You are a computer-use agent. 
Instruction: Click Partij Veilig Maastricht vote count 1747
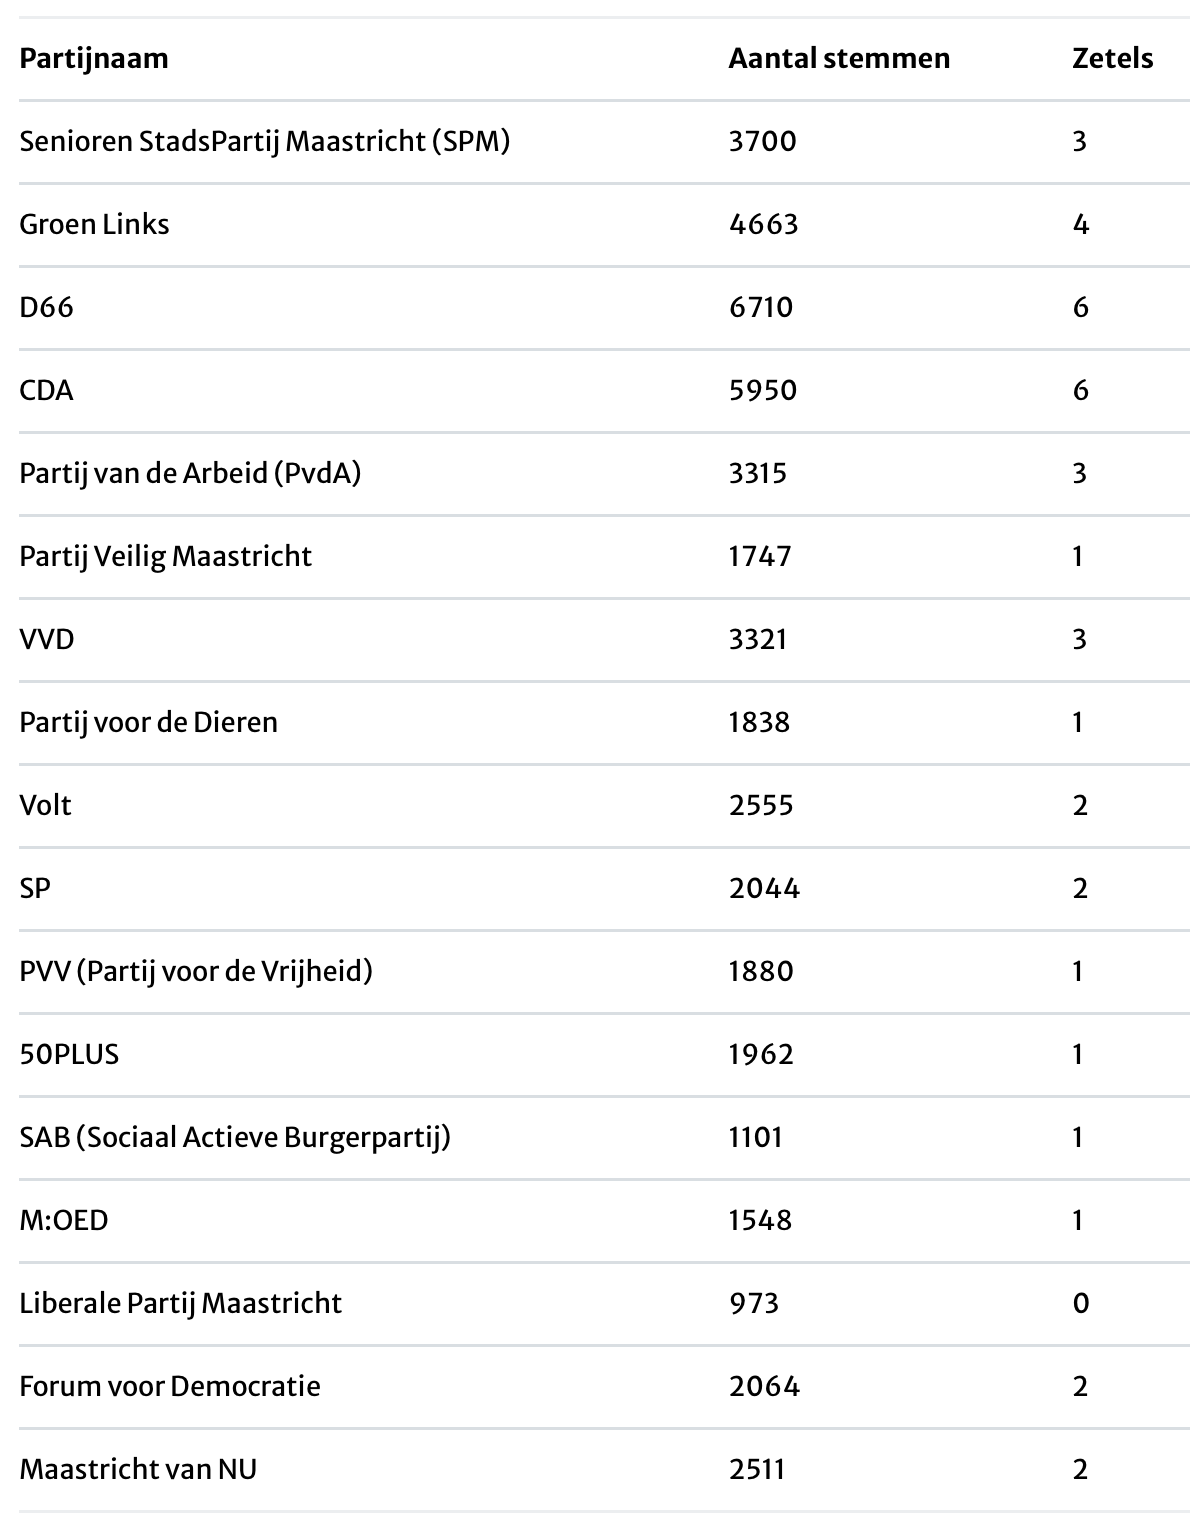pyautogui.click(x=759, y=556)
